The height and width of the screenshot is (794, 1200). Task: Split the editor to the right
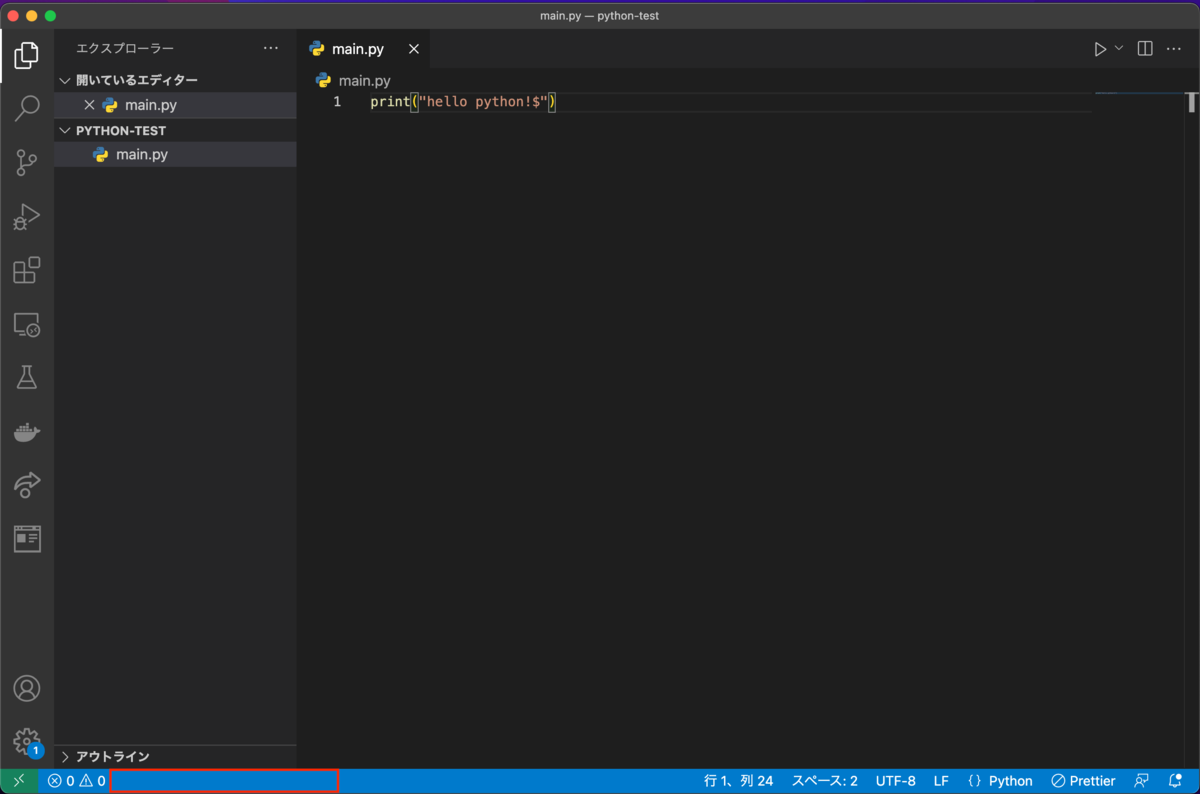1145,49
